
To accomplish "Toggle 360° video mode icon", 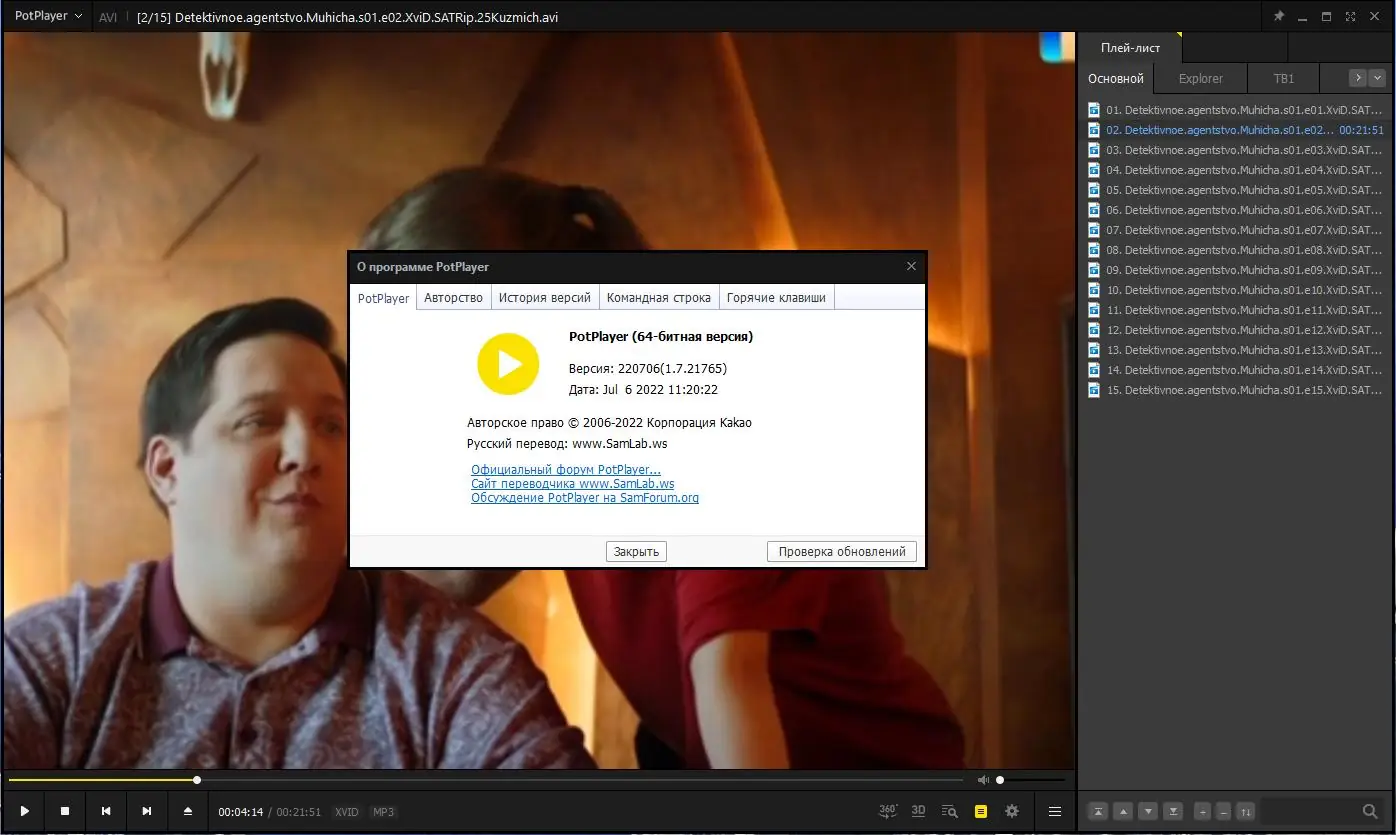I will coord(888,811).
